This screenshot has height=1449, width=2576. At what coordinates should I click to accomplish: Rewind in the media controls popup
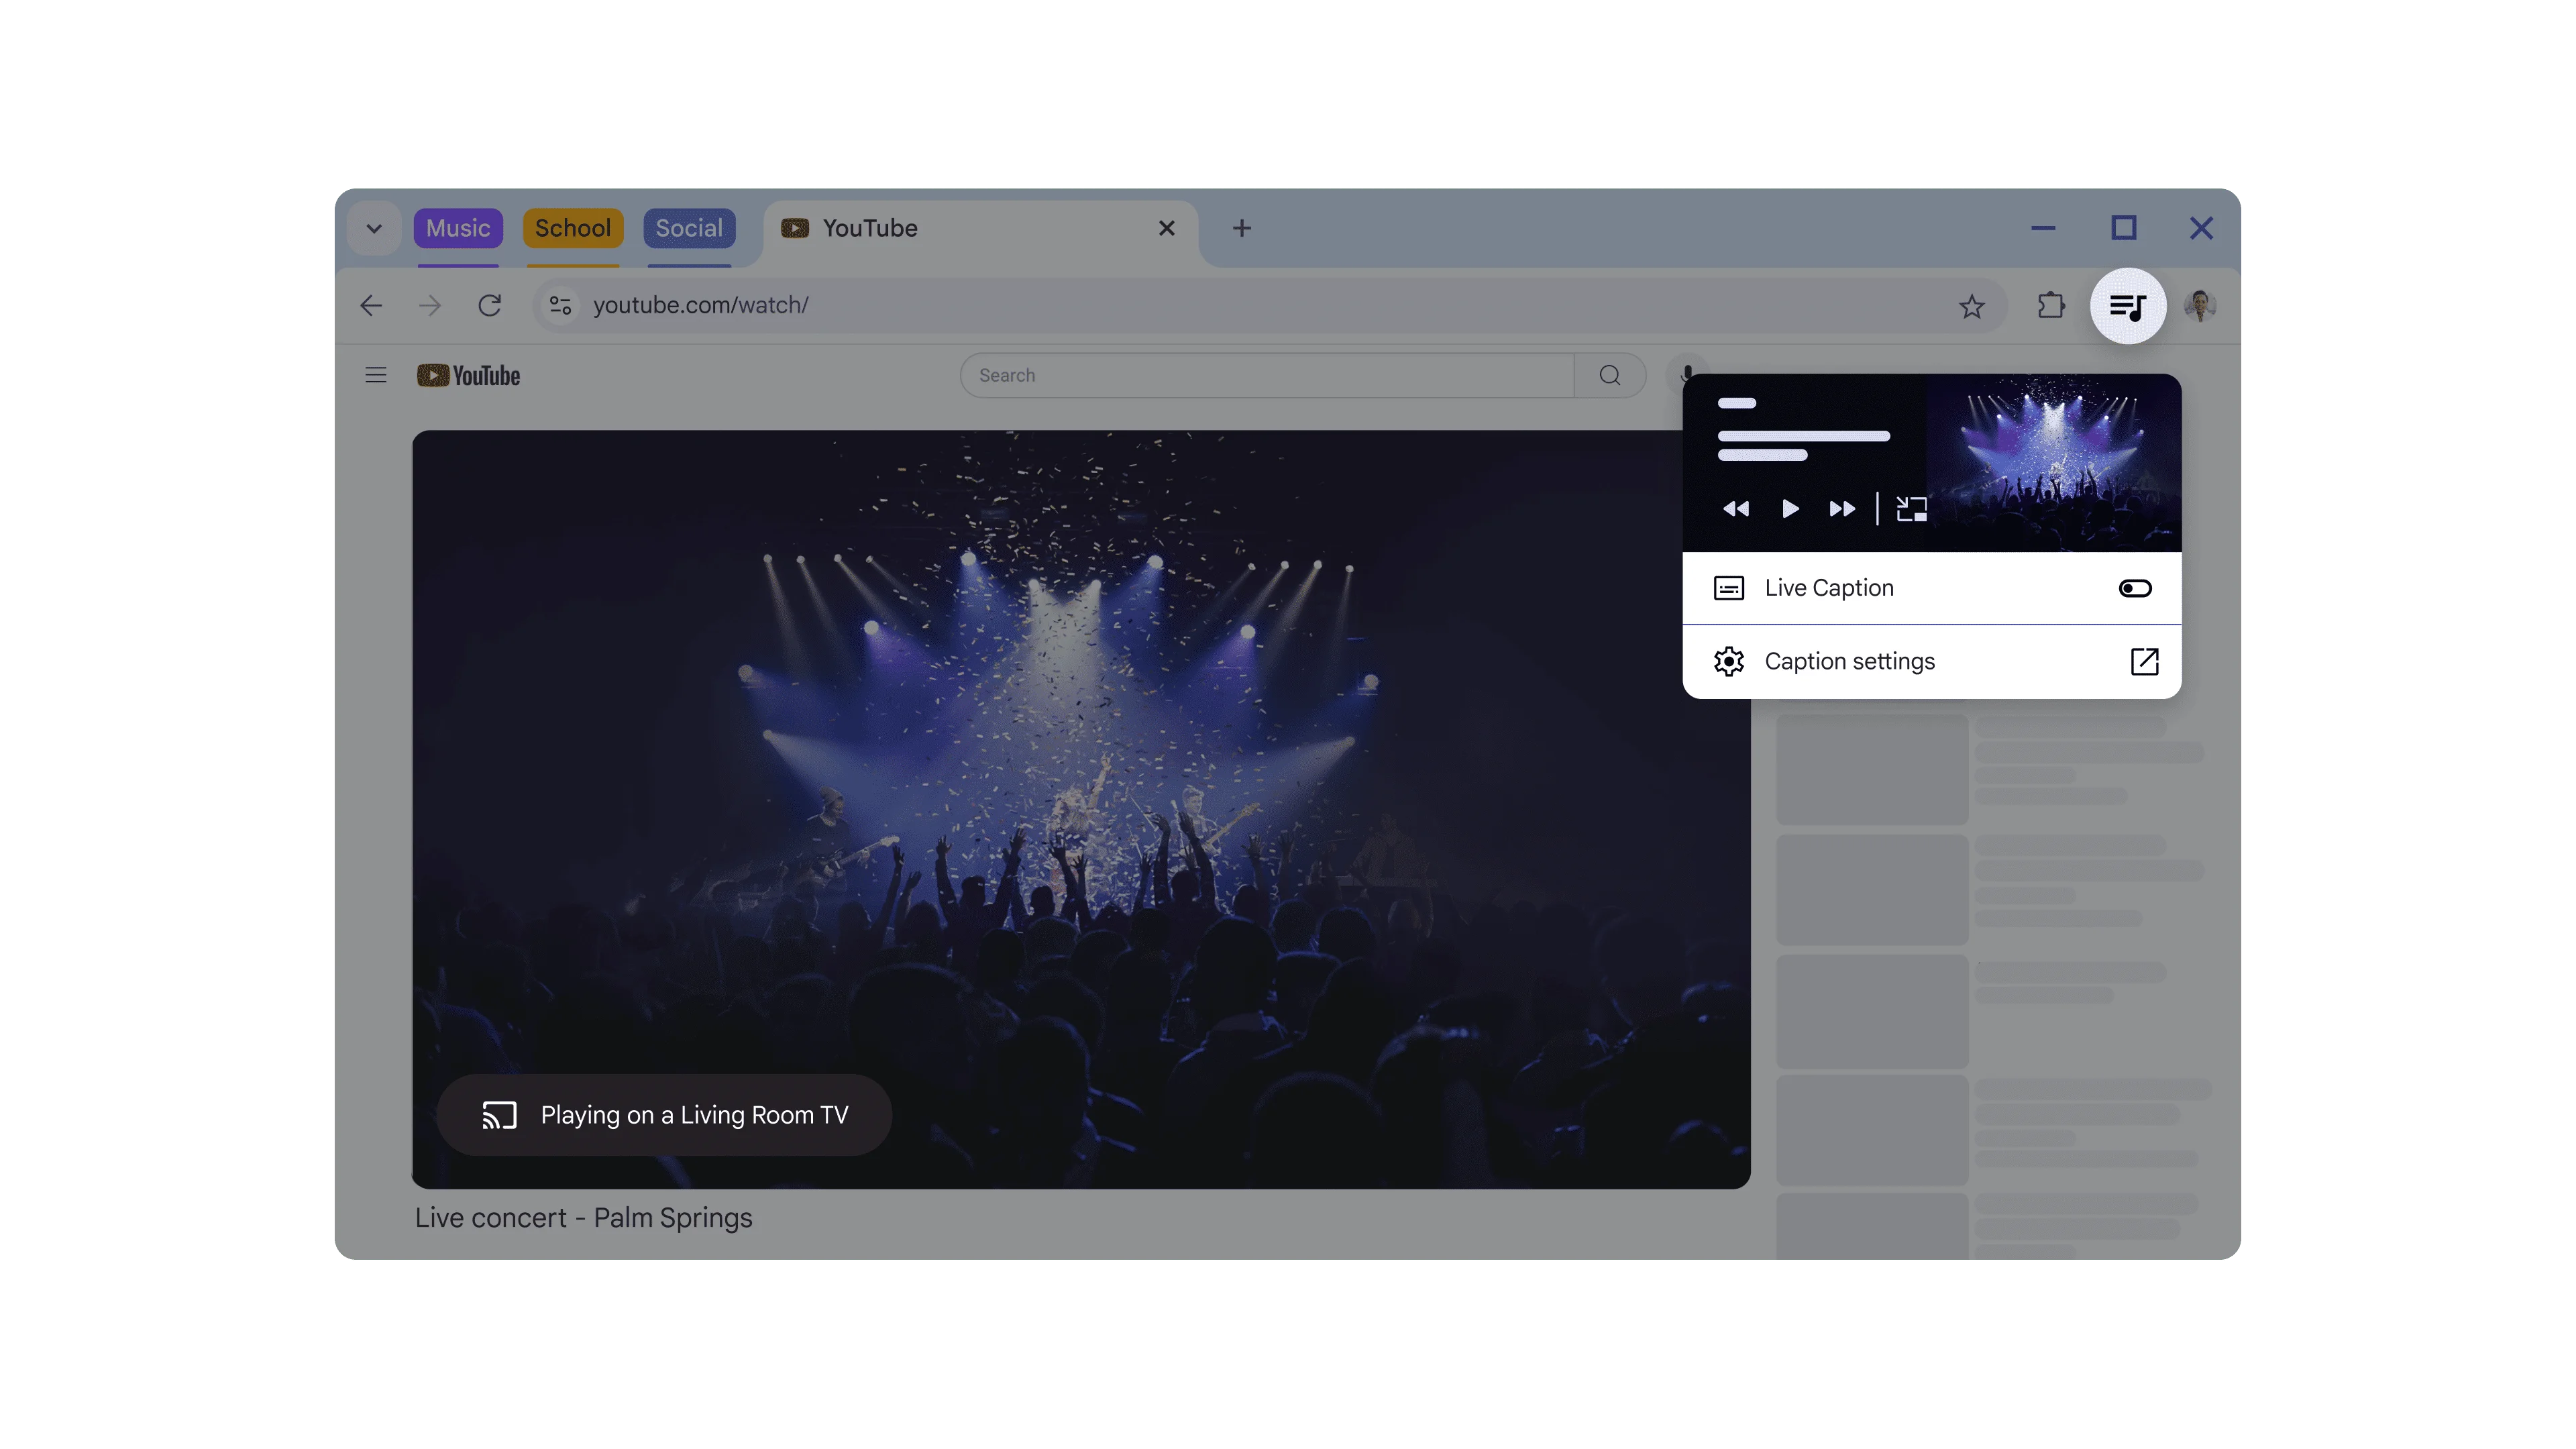(x=1736, y=509)
